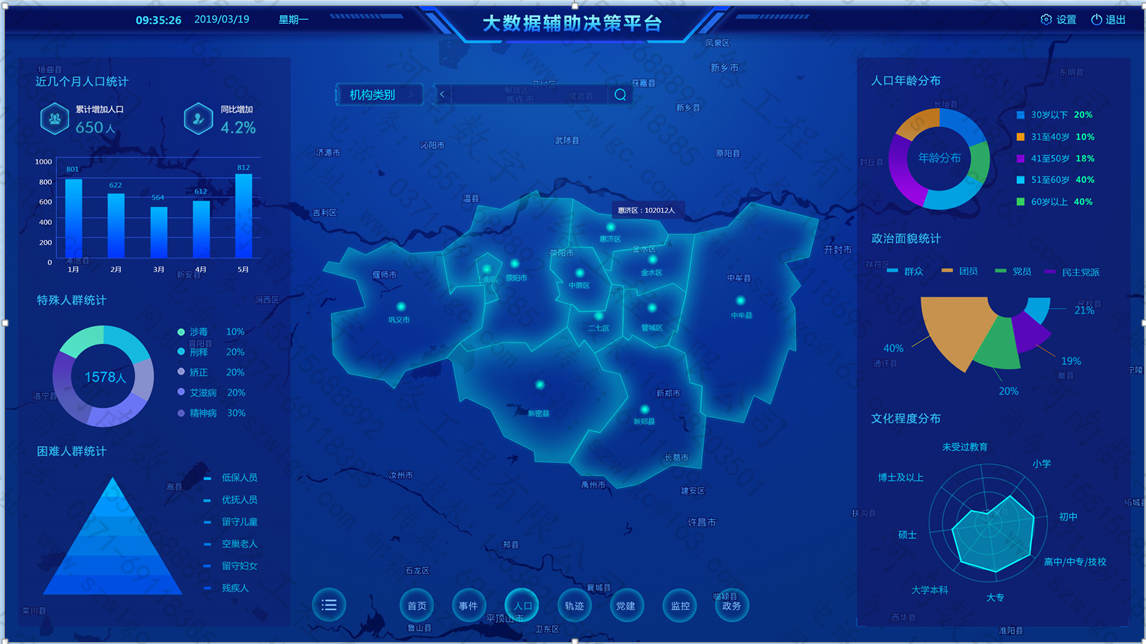
Task: Click the 60岁以上 green color swatch
Action: (x=1020, y=202)
